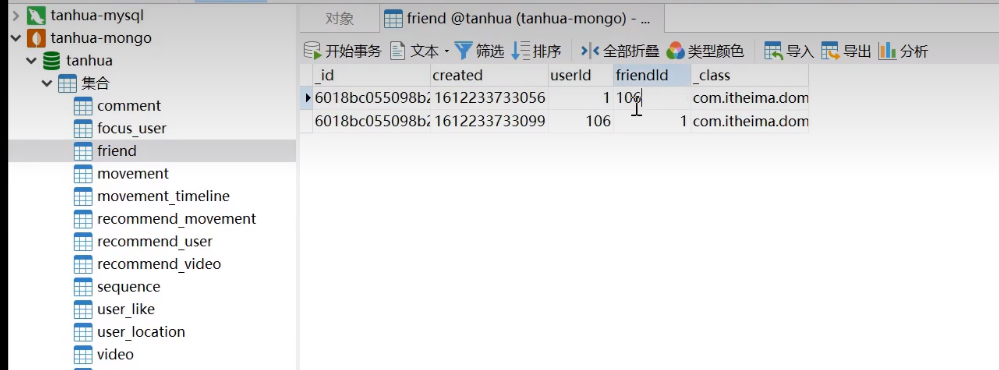Click the sequence table icon
Viewport: 999px width, 370px height.
point(83,287)
